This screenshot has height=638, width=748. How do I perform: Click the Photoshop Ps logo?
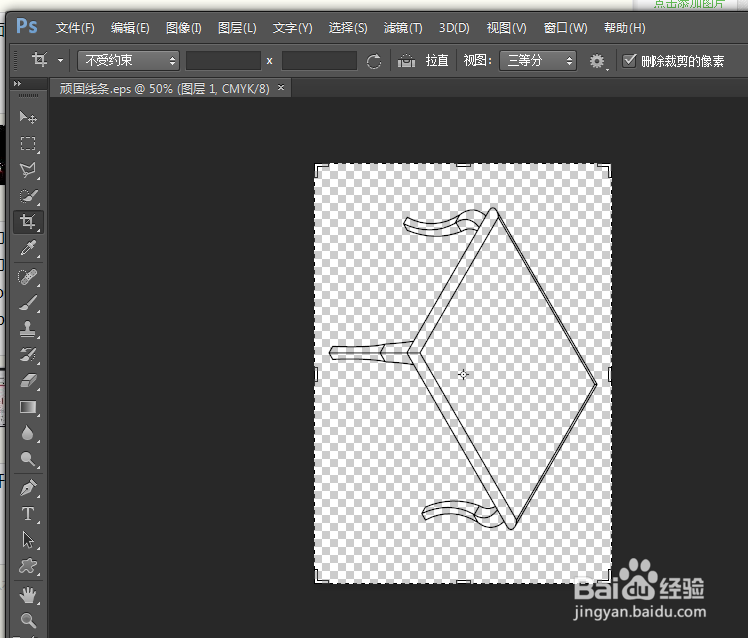tap(27, 26)
